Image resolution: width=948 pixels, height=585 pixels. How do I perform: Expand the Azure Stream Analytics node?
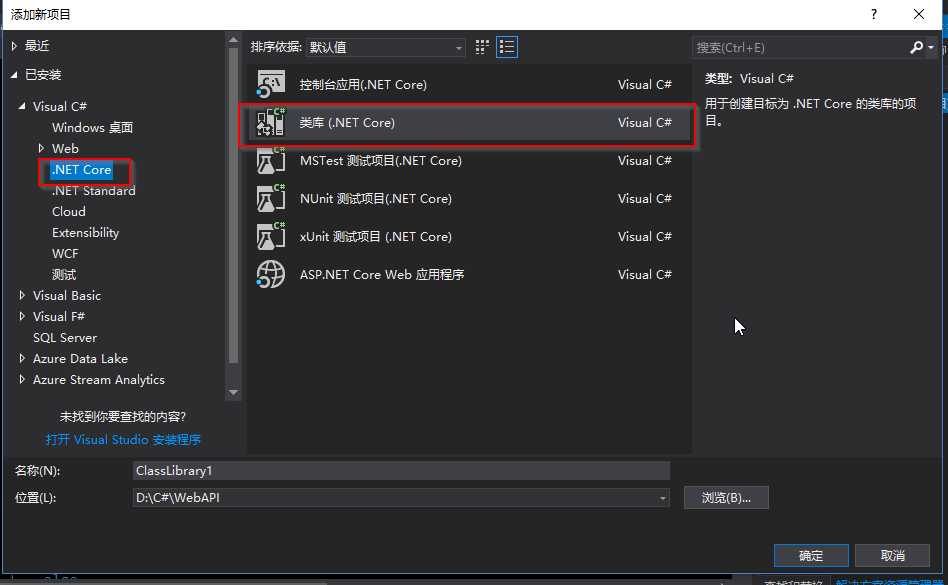(22, 380)
